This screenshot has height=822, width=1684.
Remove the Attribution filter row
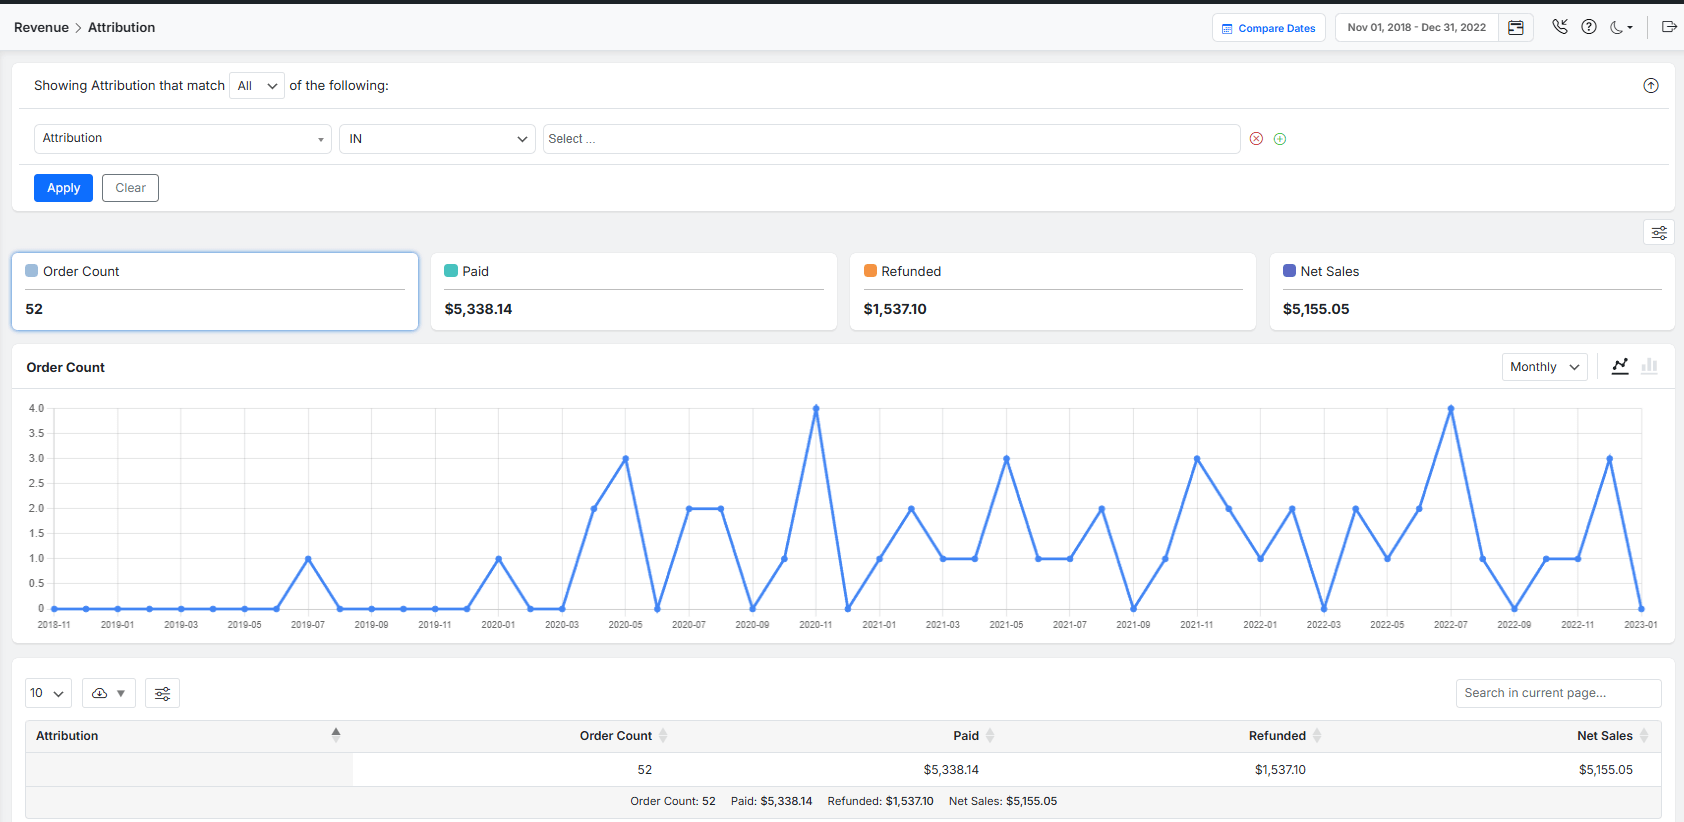tap(1256, 139)
